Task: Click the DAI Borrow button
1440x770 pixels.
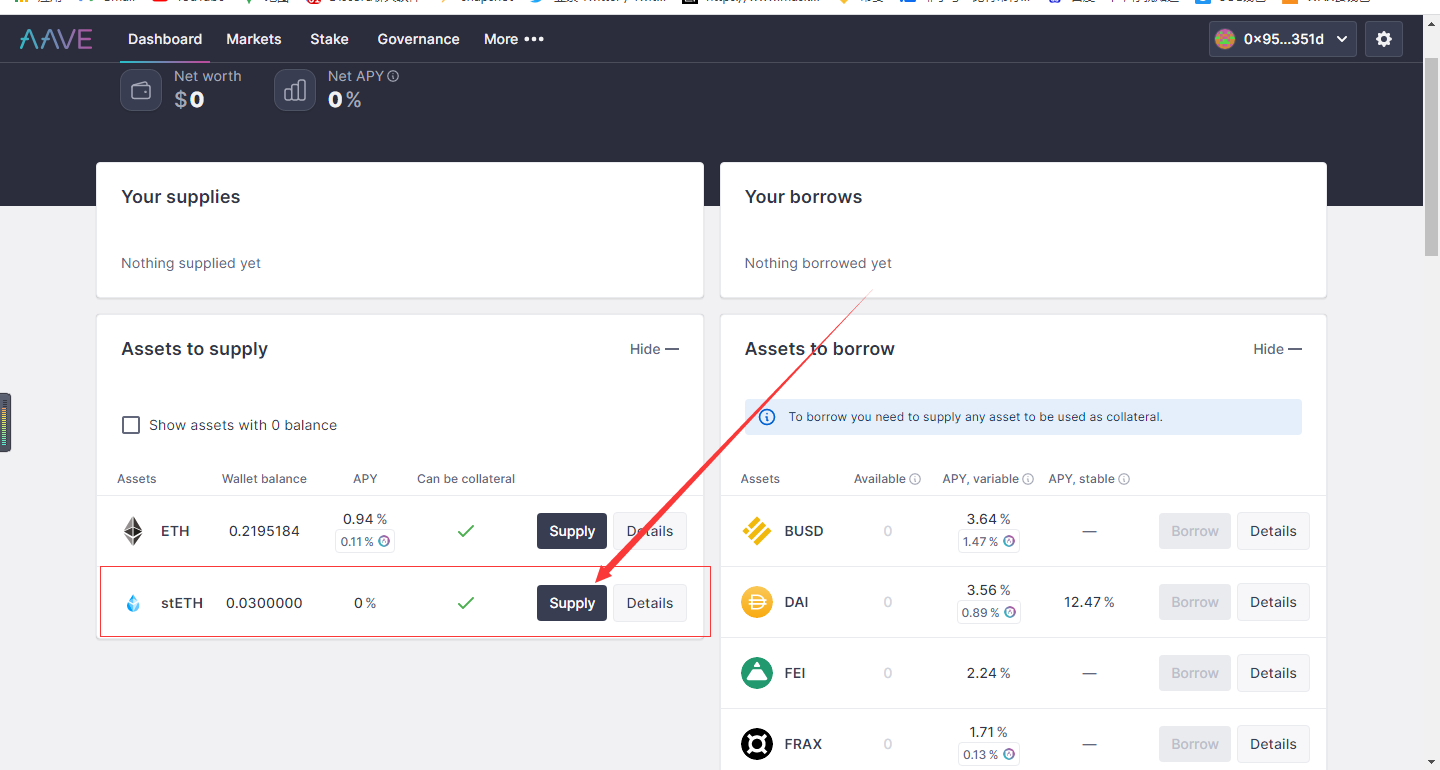Action: 1195,602
